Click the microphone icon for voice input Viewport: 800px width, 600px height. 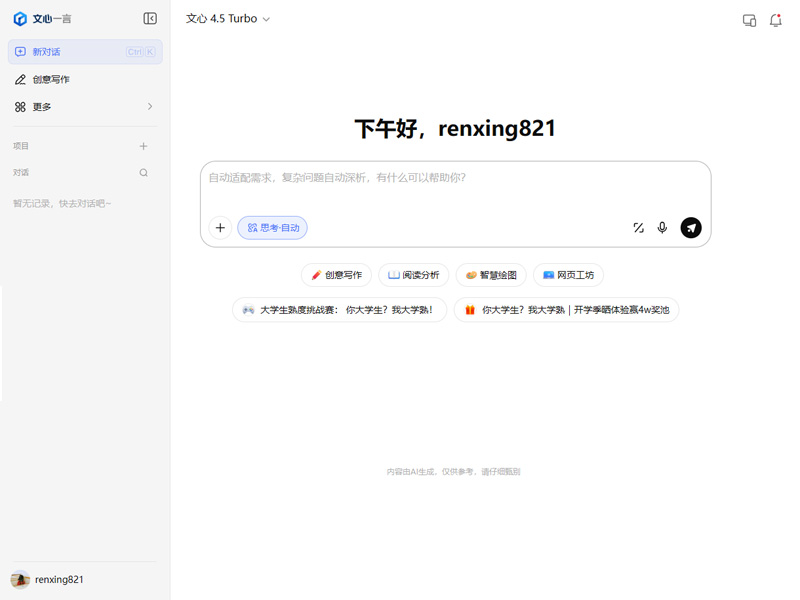pos(662,227)
